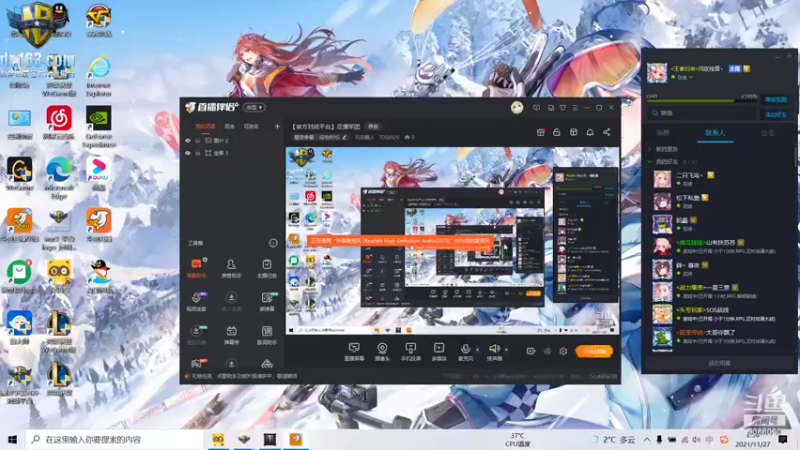
Task: Open the 主播任务 tool in the toolbox
Action: click(266, 268)
